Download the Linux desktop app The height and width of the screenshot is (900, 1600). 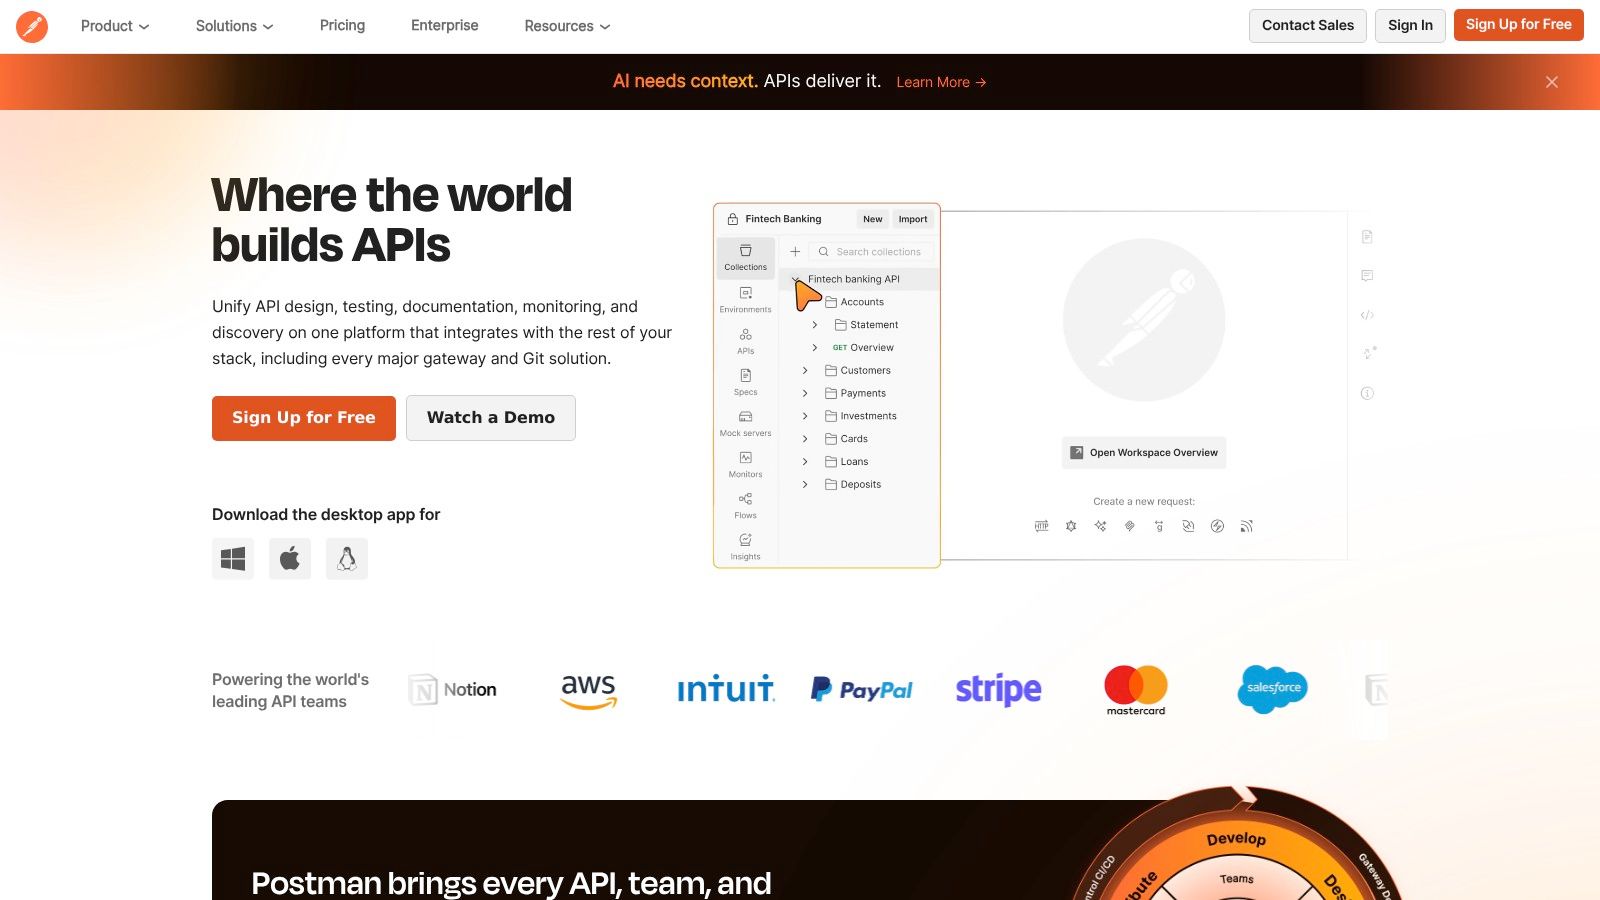point(347,559)
